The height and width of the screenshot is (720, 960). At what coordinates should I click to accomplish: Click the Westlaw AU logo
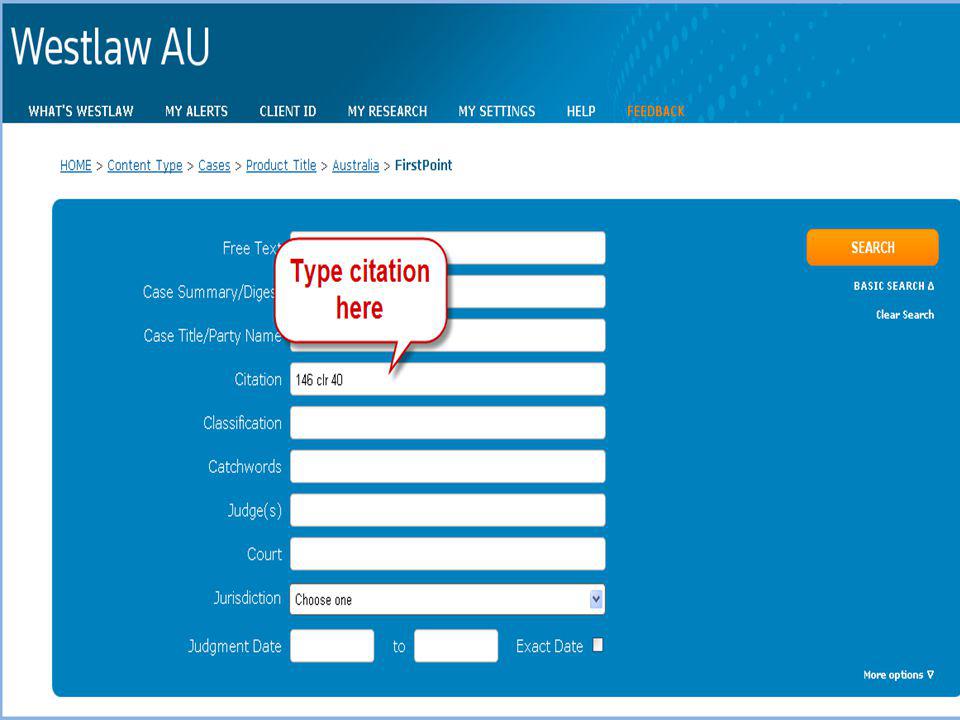pyautogui.click(x=110, y=47)
